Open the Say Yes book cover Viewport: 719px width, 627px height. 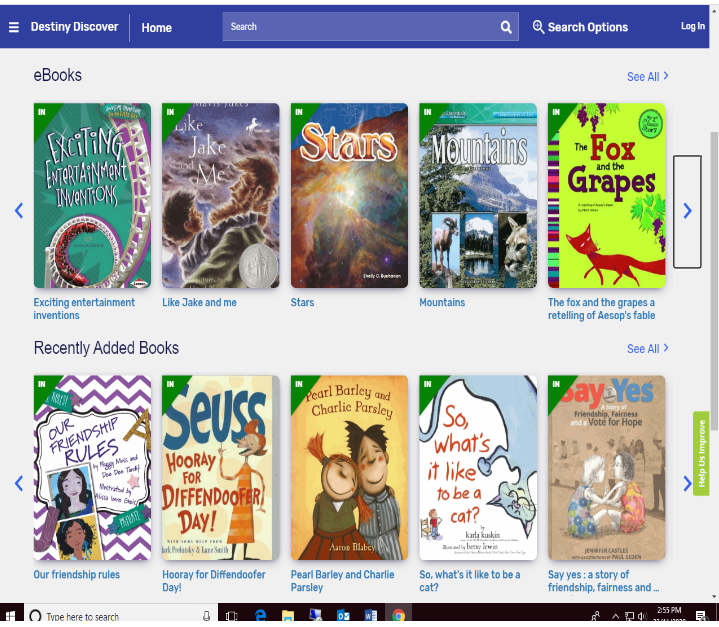pyautogui.click(x=607, y=468)
